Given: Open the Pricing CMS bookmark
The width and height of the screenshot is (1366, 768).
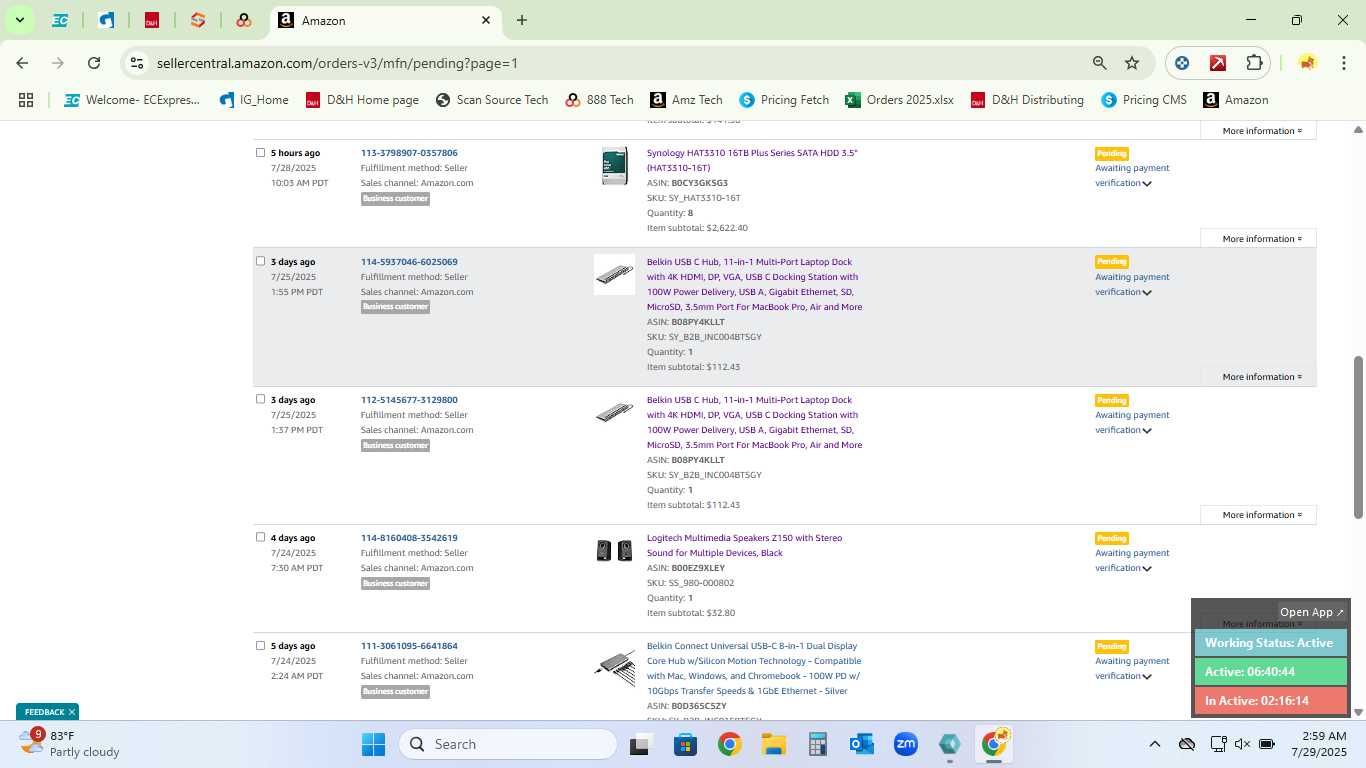Looking at the screenshot, I should [1144, 100].
